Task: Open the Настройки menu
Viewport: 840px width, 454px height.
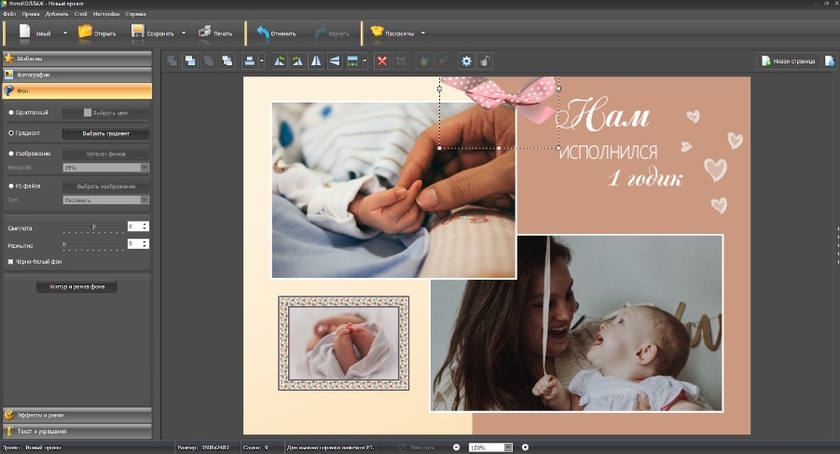Action: click(x=105, y=15)
